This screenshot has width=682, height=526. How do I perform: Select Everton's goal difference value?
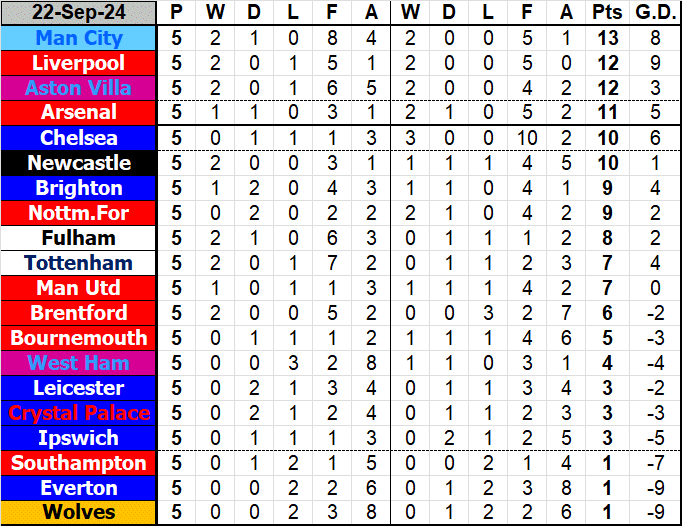[x=654, y=488]
